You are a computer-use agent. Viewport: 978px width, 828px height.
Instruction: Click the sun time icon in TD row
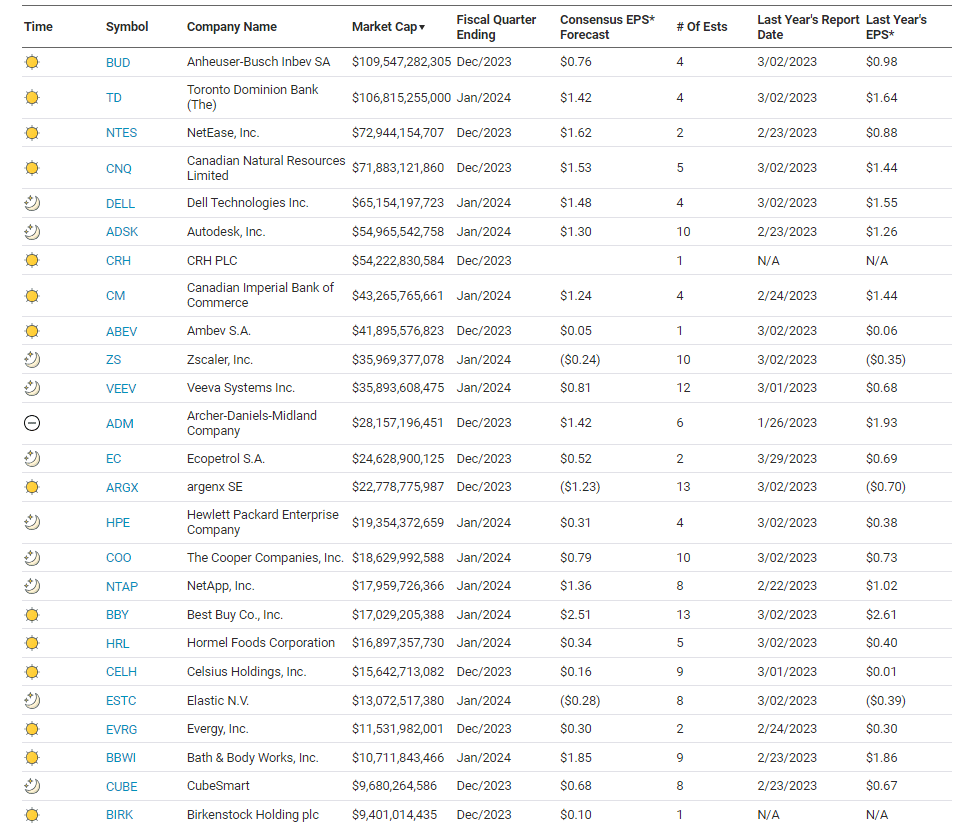click(x=32, y=97)
